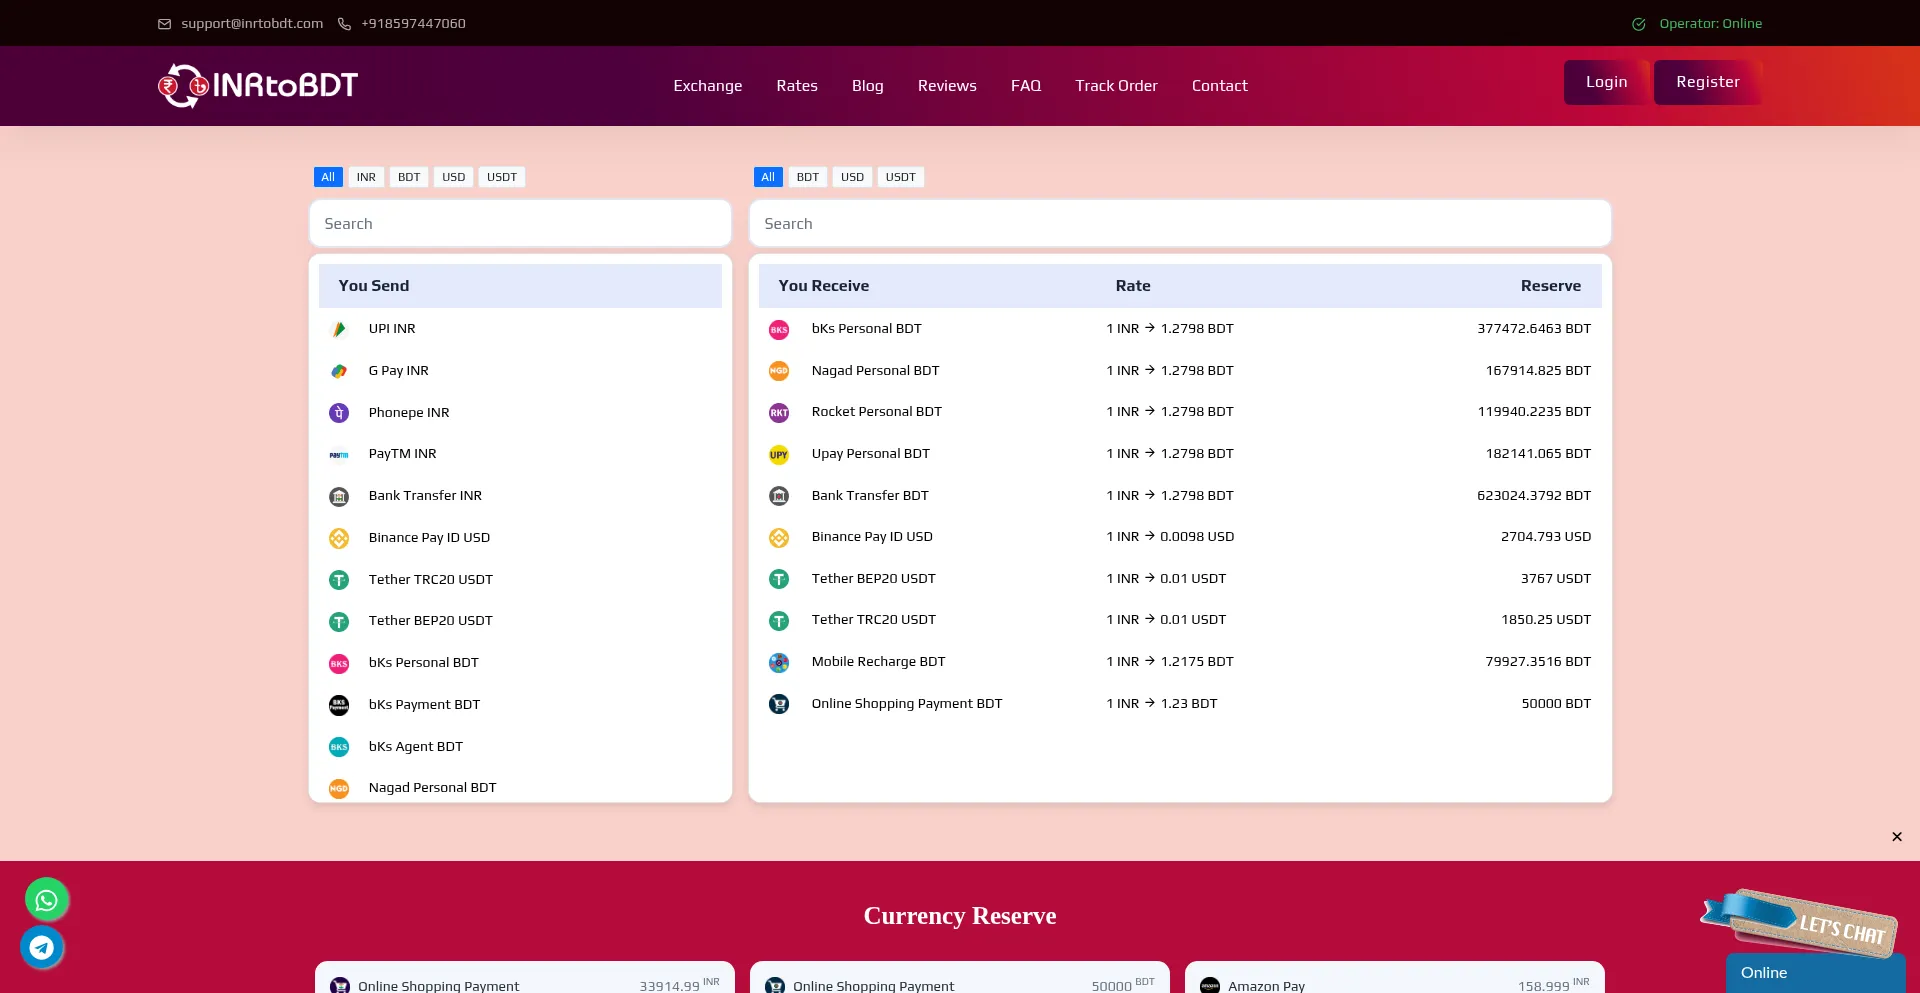Click the 1 INR → 1.23 BDT rate

1162,704
